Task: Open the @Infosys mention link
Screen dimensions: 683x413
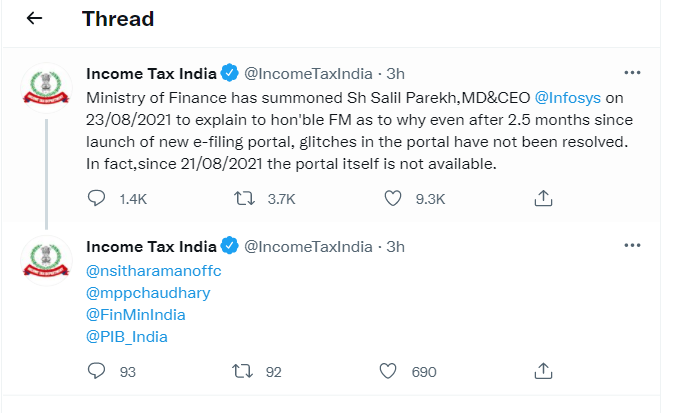Action: point(568,98)
